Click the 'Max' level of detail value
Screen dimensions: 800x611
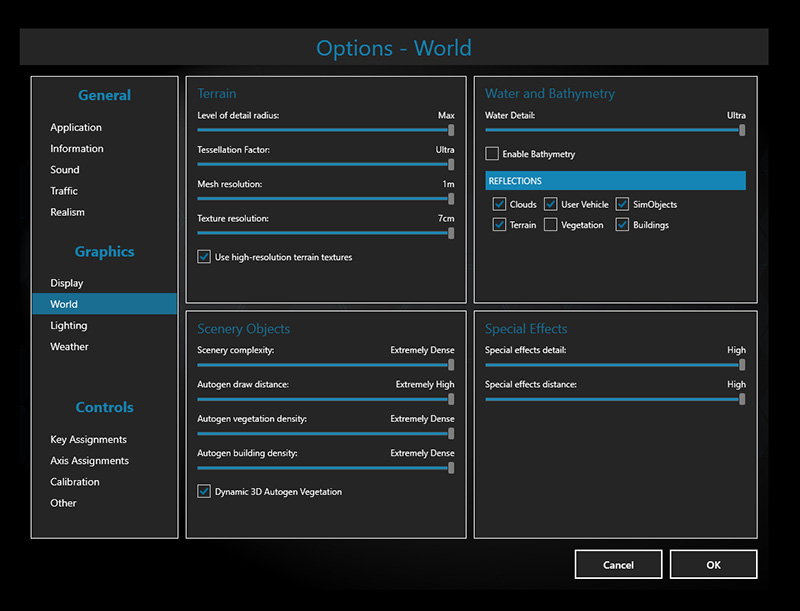(446, 116)
